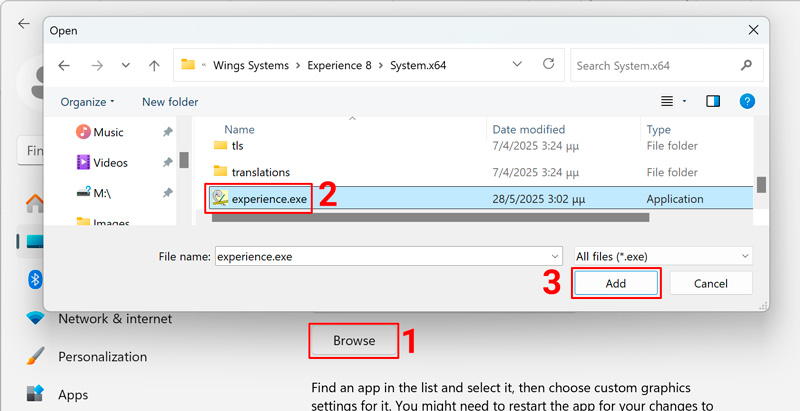Click the Back arrow in Open dialog

pyautogui.click(x=64, y=66)
